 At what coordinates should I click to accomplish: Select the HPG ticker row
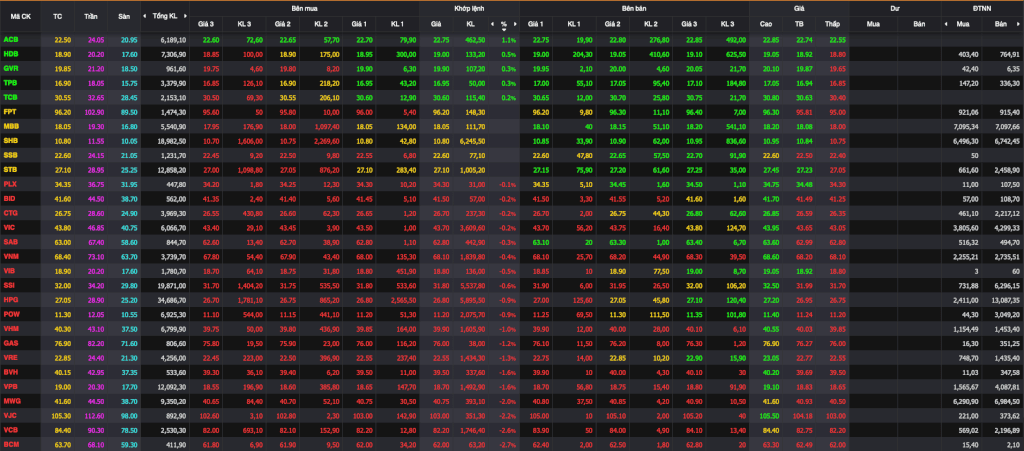tap(512, 300)
